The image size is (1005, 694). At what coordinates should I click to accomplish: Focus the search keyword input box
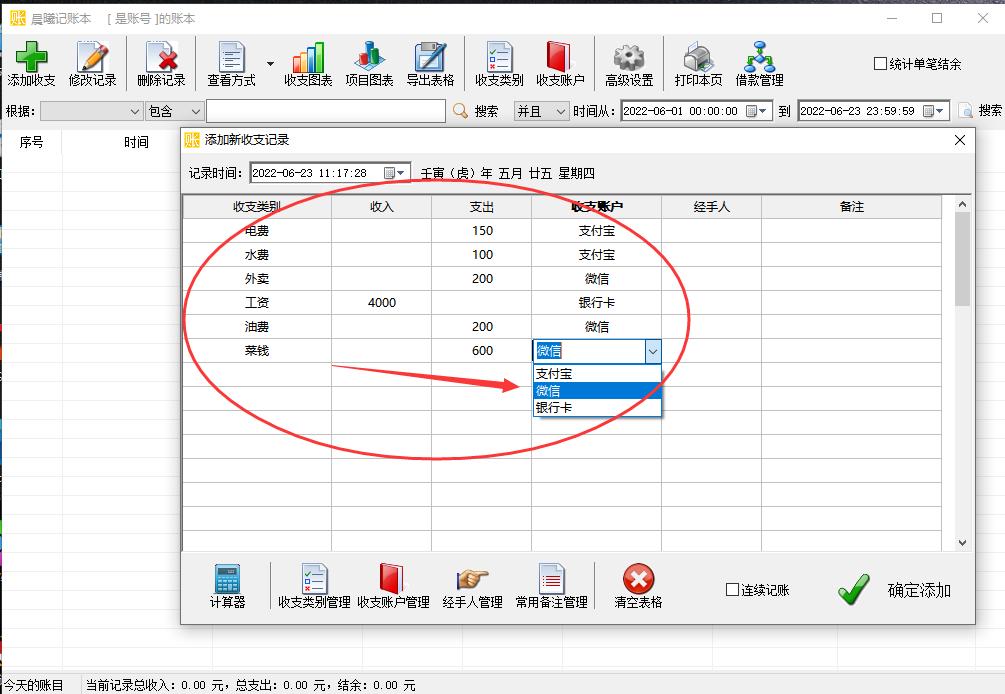pos(326,111)
